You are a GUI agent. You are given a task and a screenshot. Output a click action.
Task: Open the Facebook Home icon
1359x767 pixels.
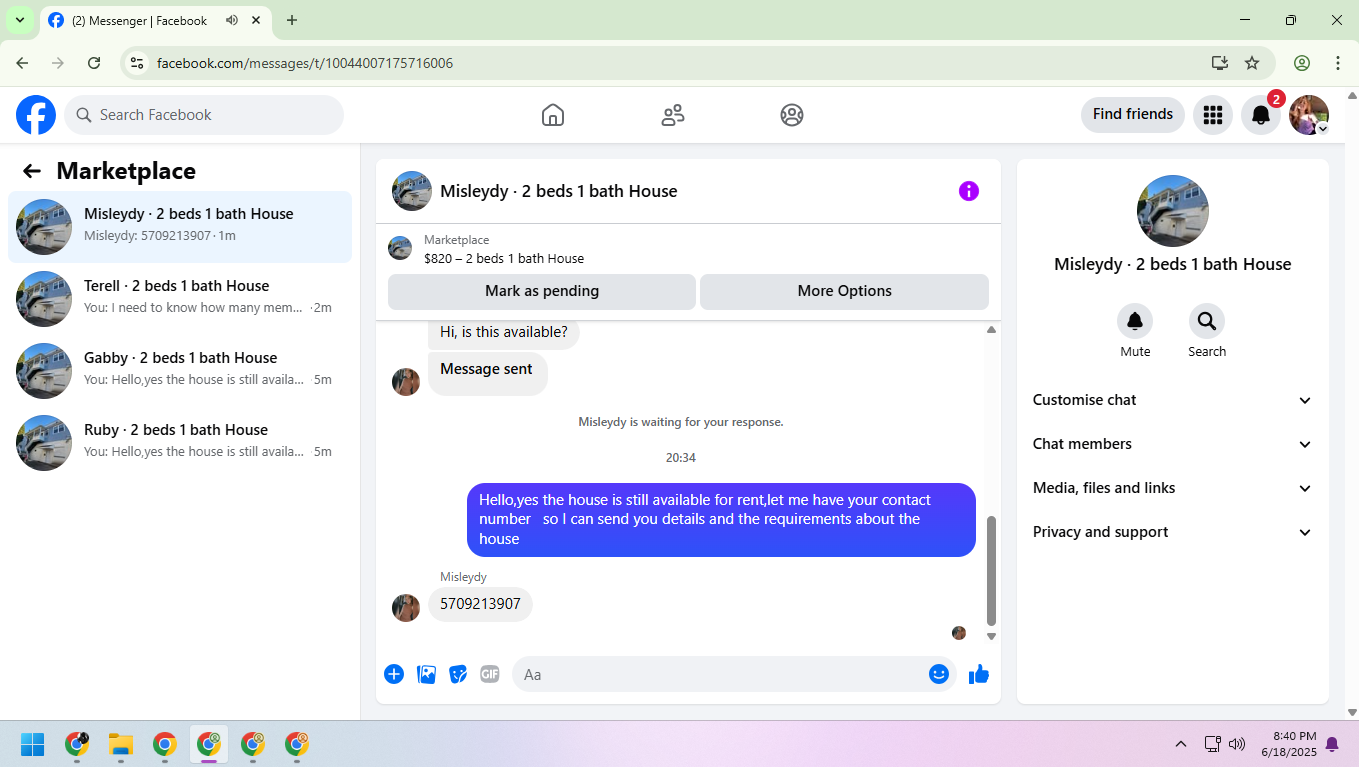(553, 115)
